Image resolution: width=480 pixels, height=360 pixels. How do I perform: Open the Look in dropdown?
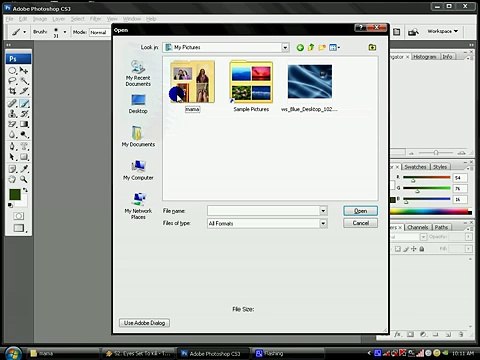click(x=285, y=48)
